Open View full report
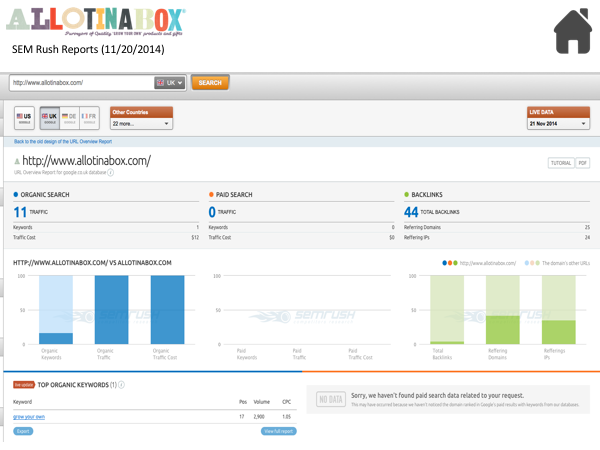The height and width of the screenshot is (450, 600). pyautogui.click(x=279, y=431)
